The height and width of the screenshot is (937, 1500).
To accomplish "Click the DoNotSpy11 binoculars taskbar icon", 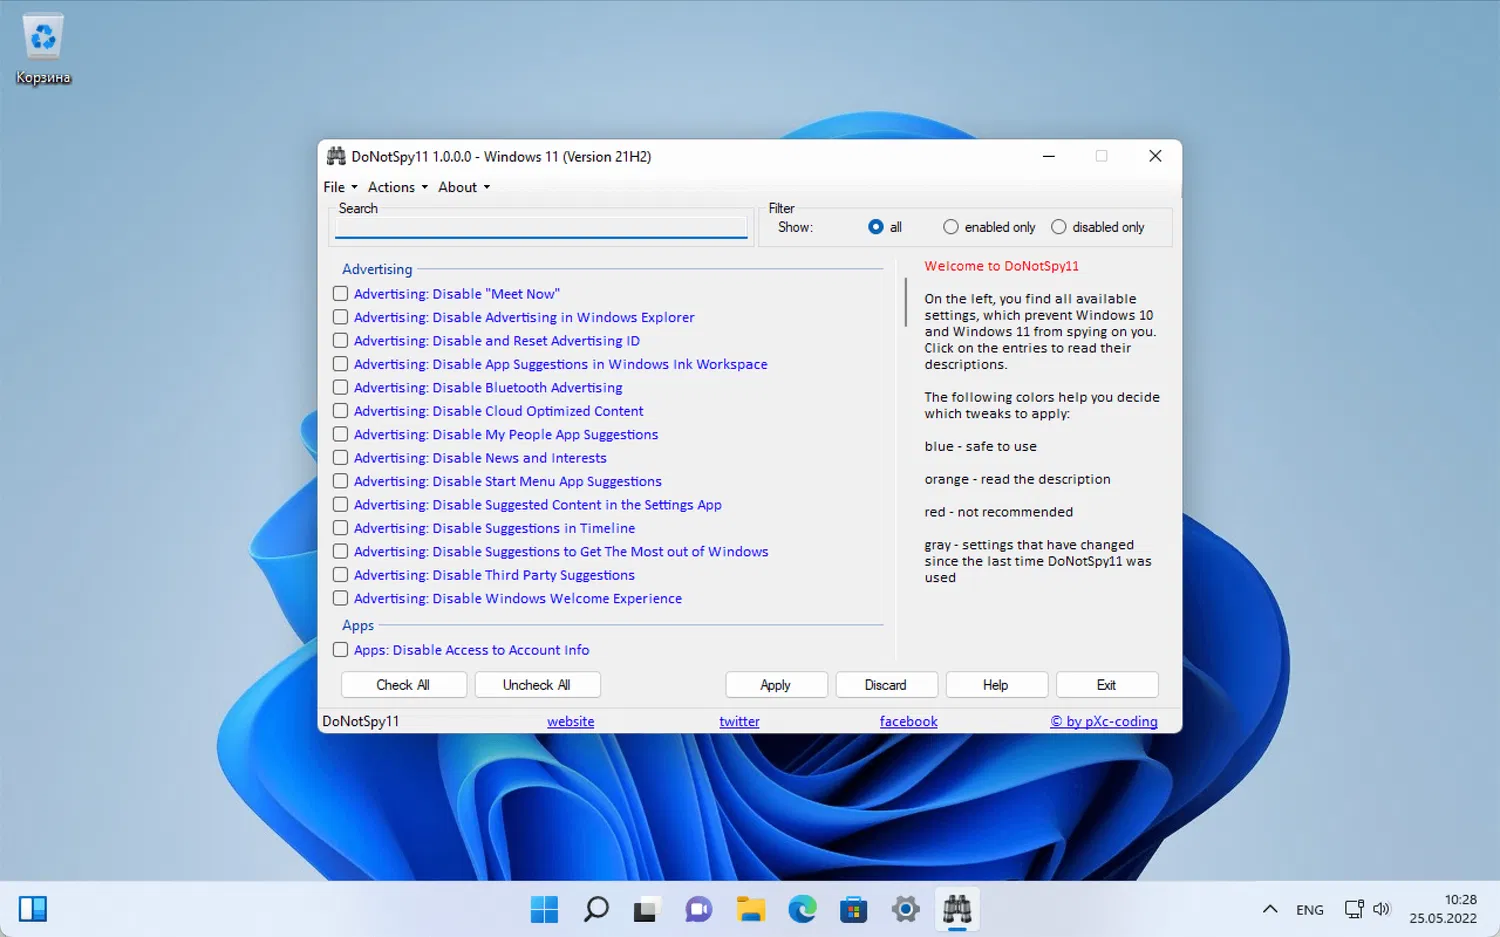I will pyautogui.click(x=957, y=909).
